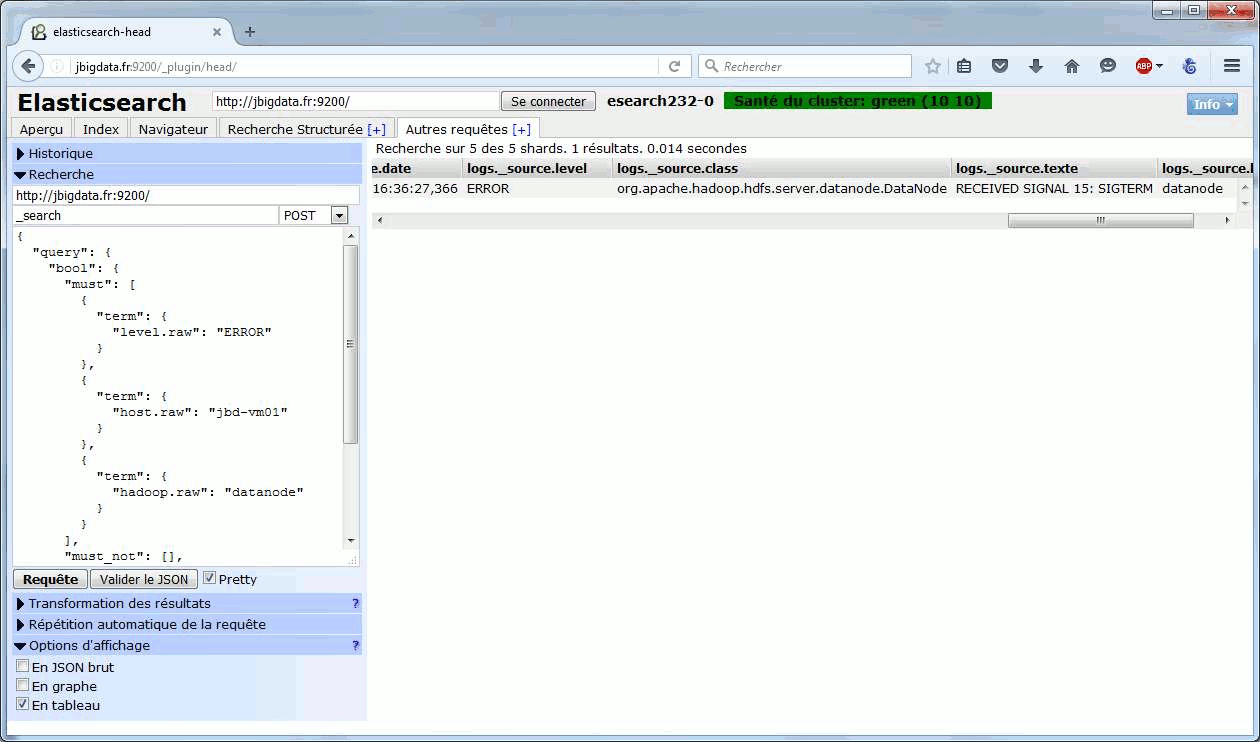Click the browser back arrow button

point(28,66)
